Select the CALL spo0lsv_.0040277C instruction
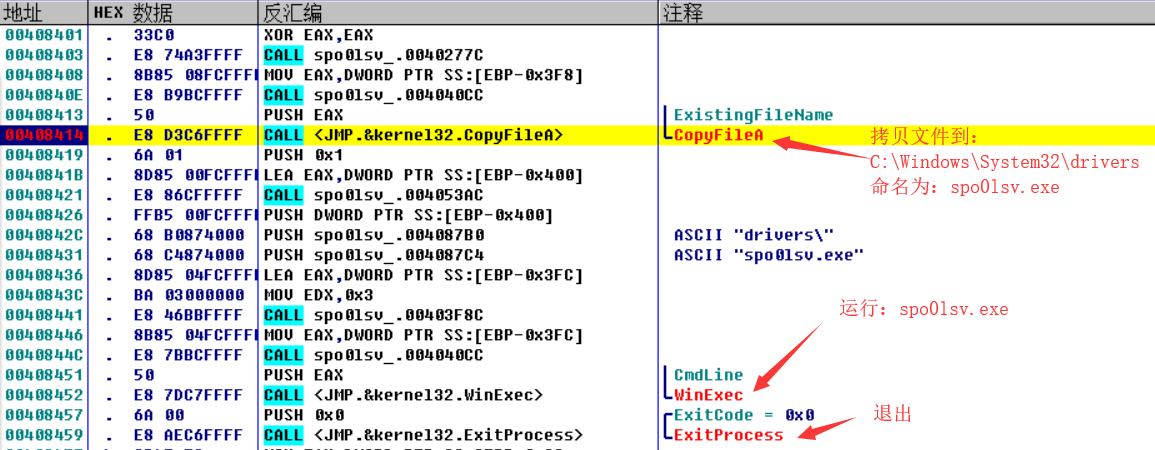 point(373,55)
